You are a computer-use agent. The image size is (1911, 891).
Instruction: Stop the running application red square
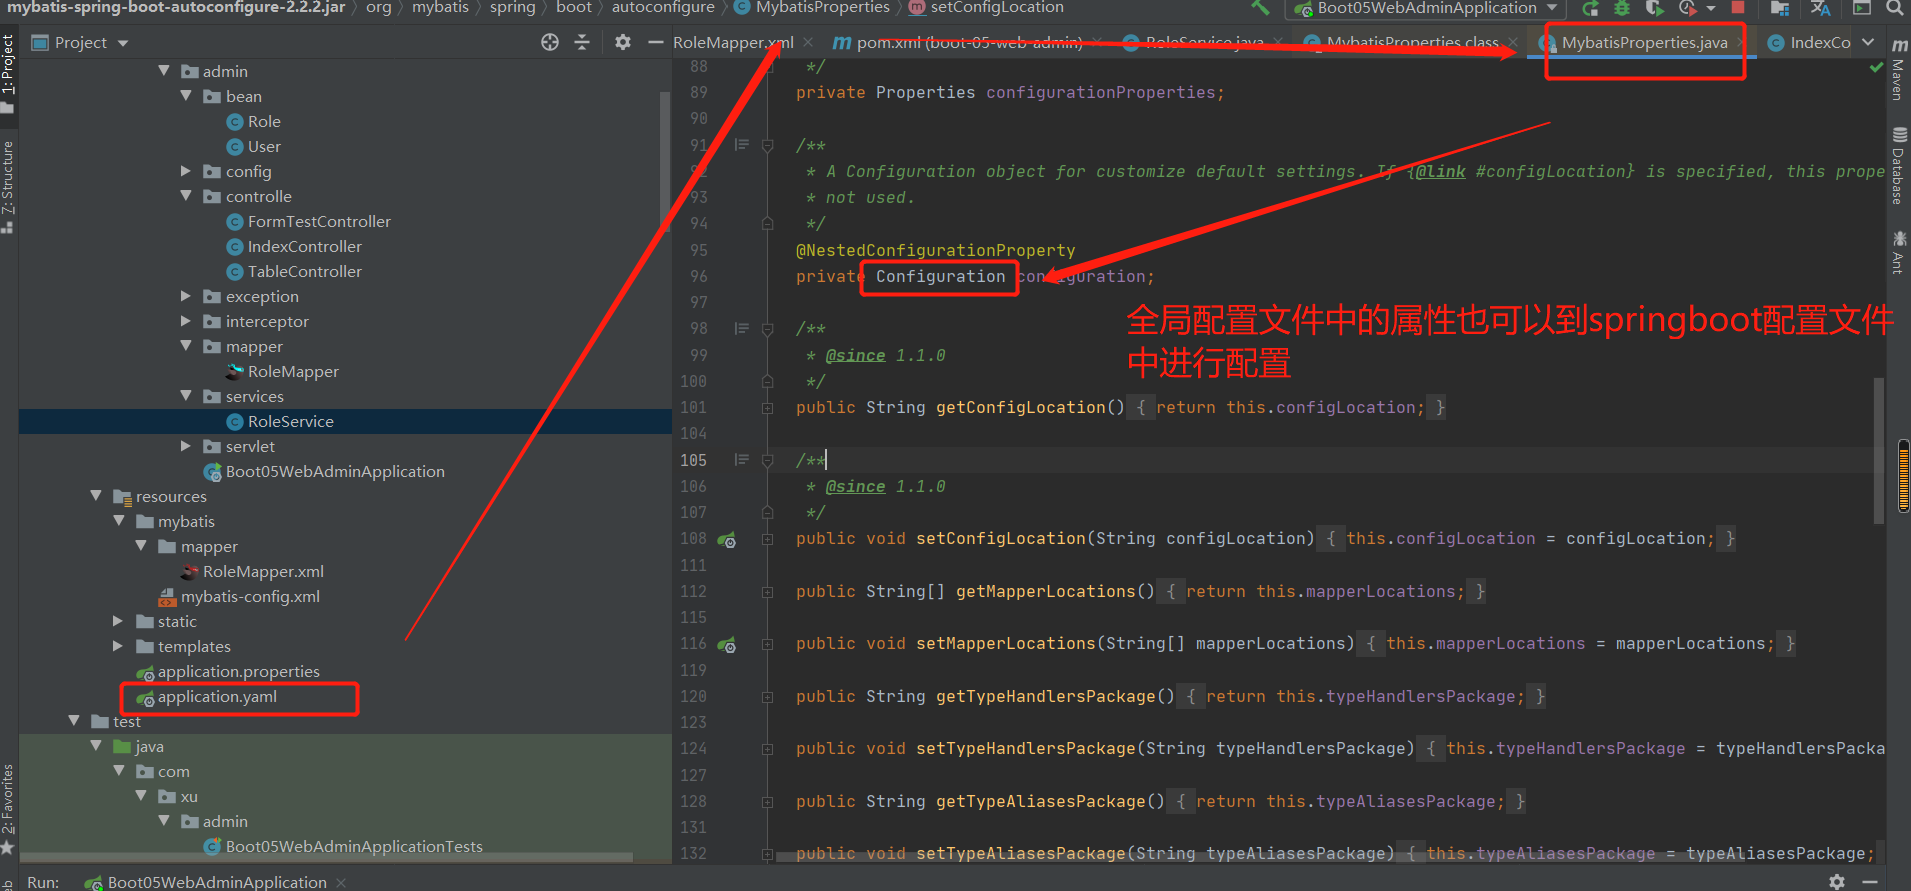click(1738, 8)
